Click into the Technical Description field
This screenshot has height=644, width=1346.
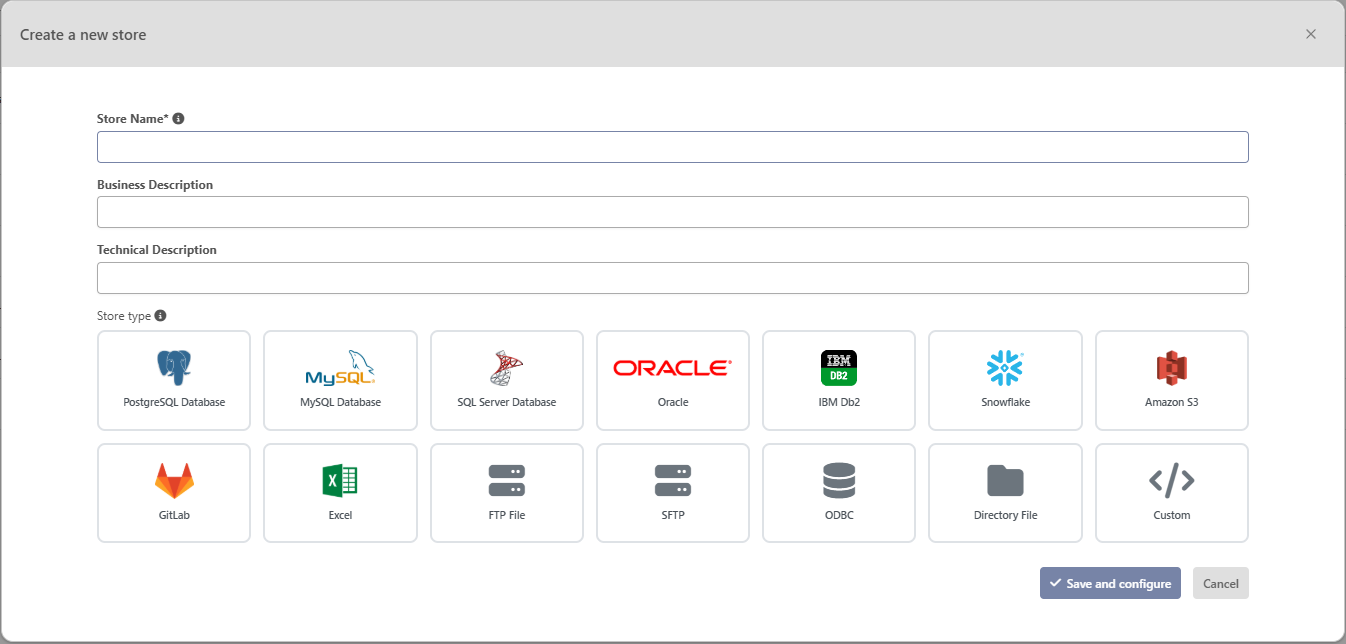[x=673, y=278]
